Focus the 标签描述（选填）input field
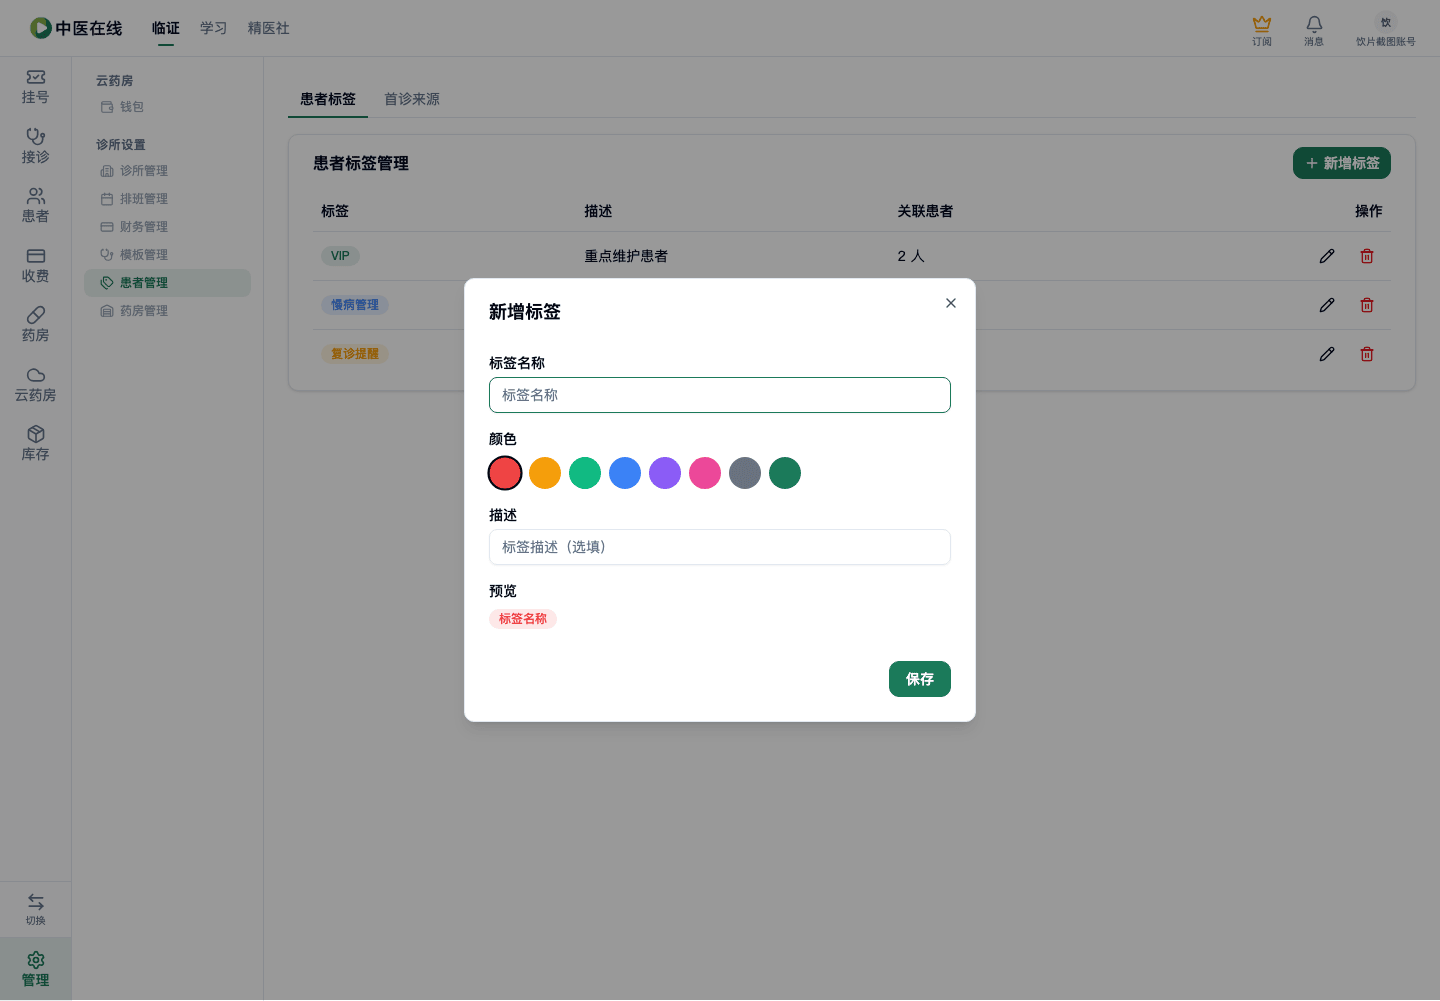The image size is (1440, 1001). pyautogui.click(x=720, y=547)
